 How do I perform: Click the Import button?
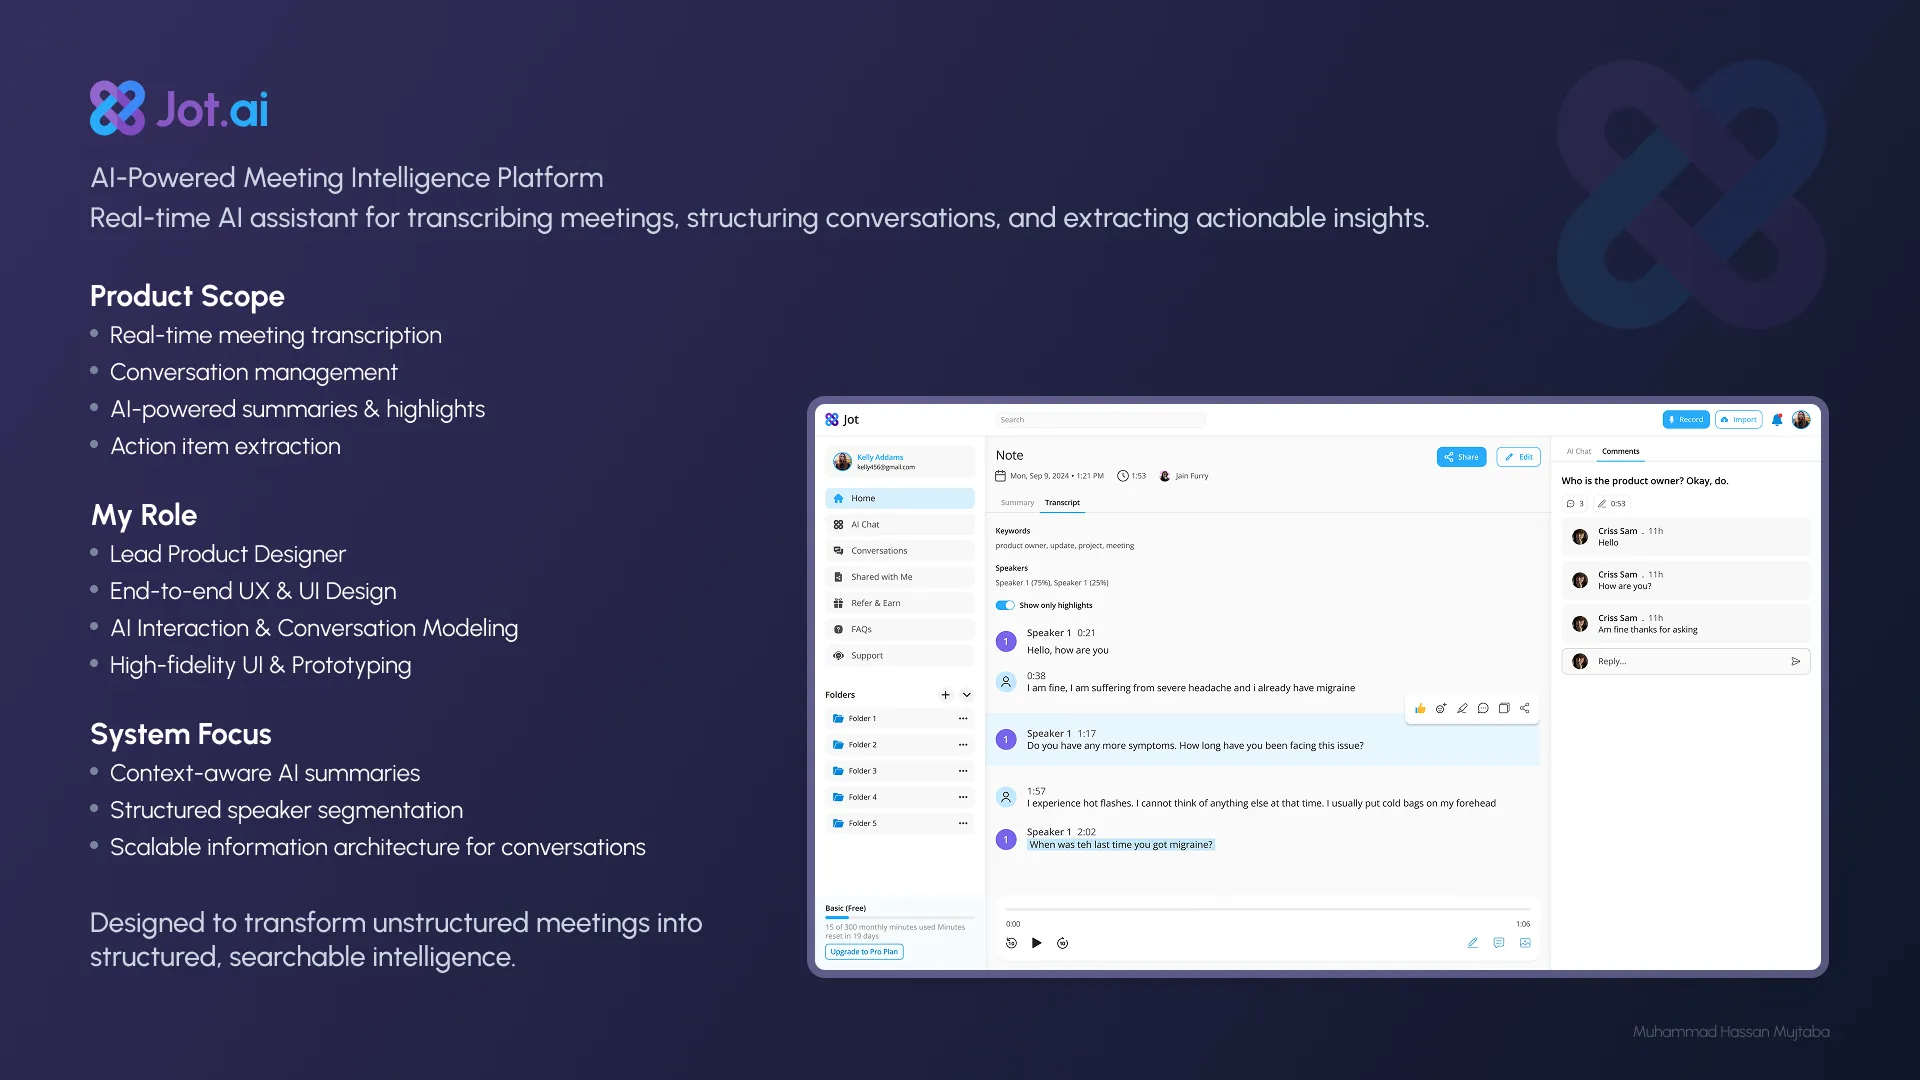click(x=1738, y=420)
